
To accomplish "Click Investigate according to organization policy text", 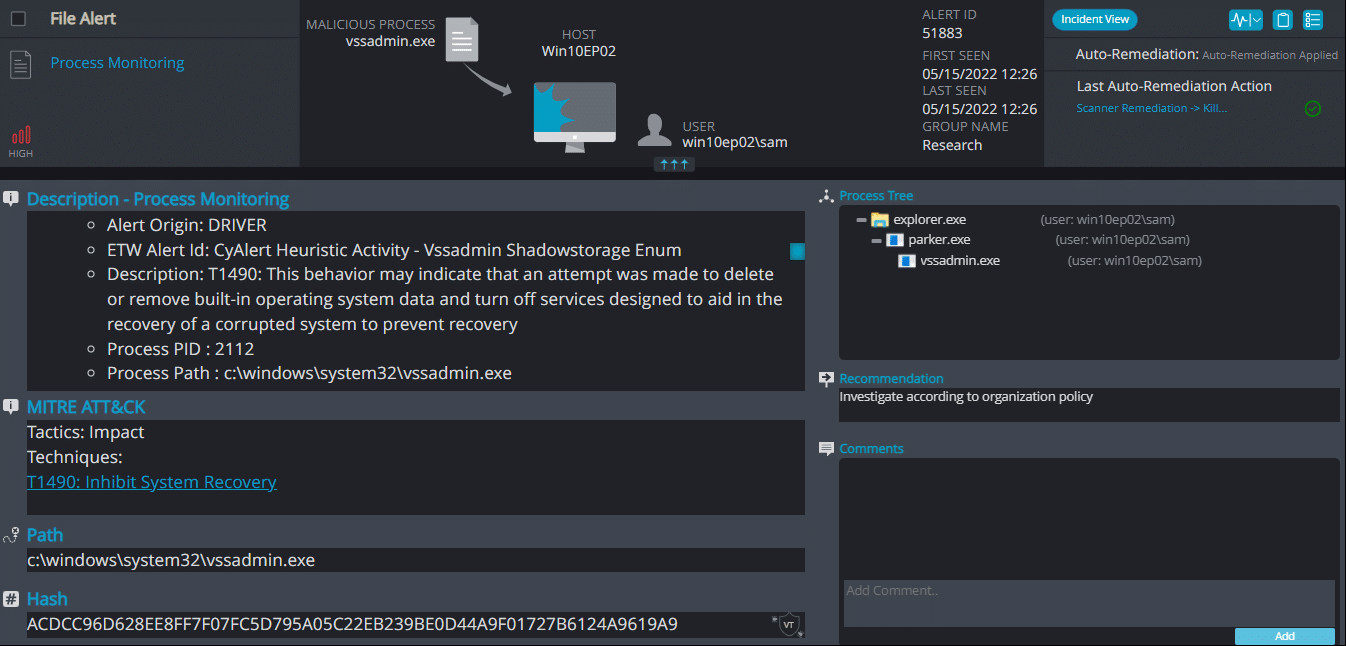I will [x=966, y=397].
